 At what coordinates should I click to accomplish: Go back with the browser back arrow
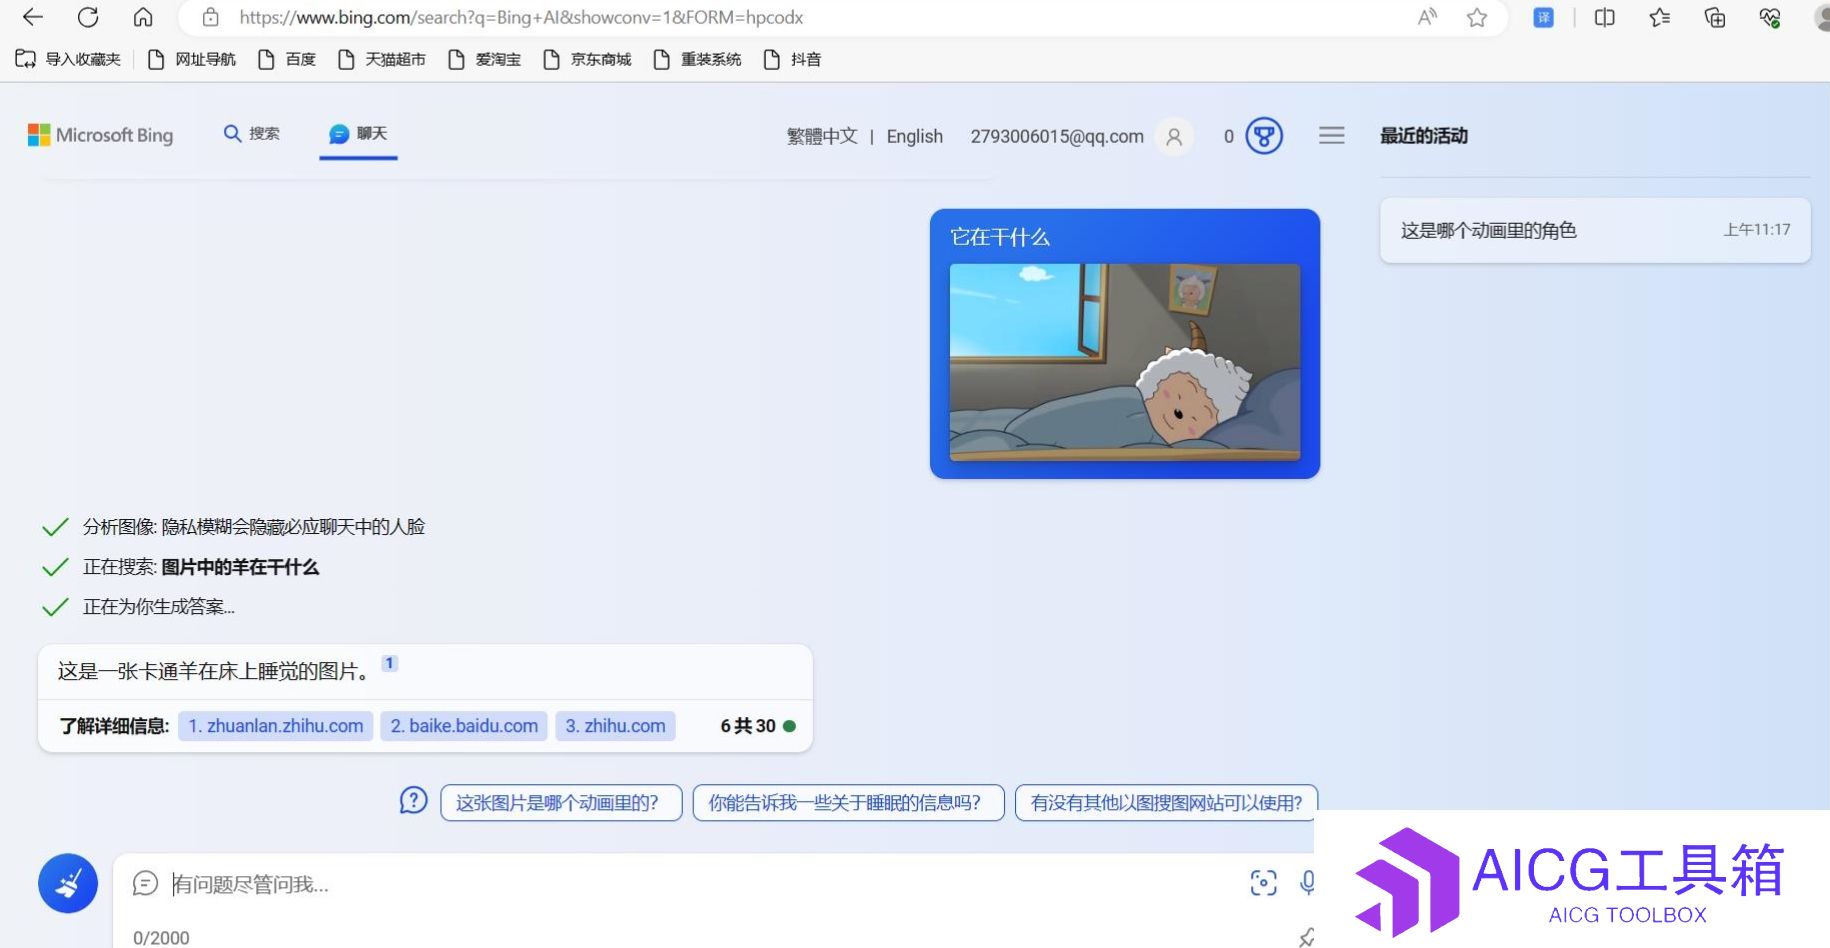click(33, 17)
